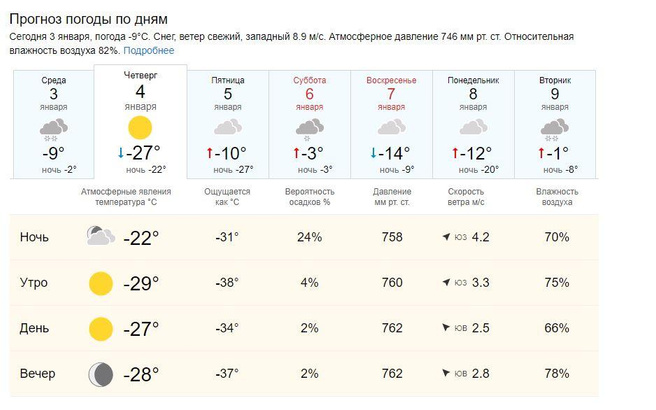656x410 pixels.
Task: Click the snowy cloud icon for Суббота
Action: (x=310, y=129)
